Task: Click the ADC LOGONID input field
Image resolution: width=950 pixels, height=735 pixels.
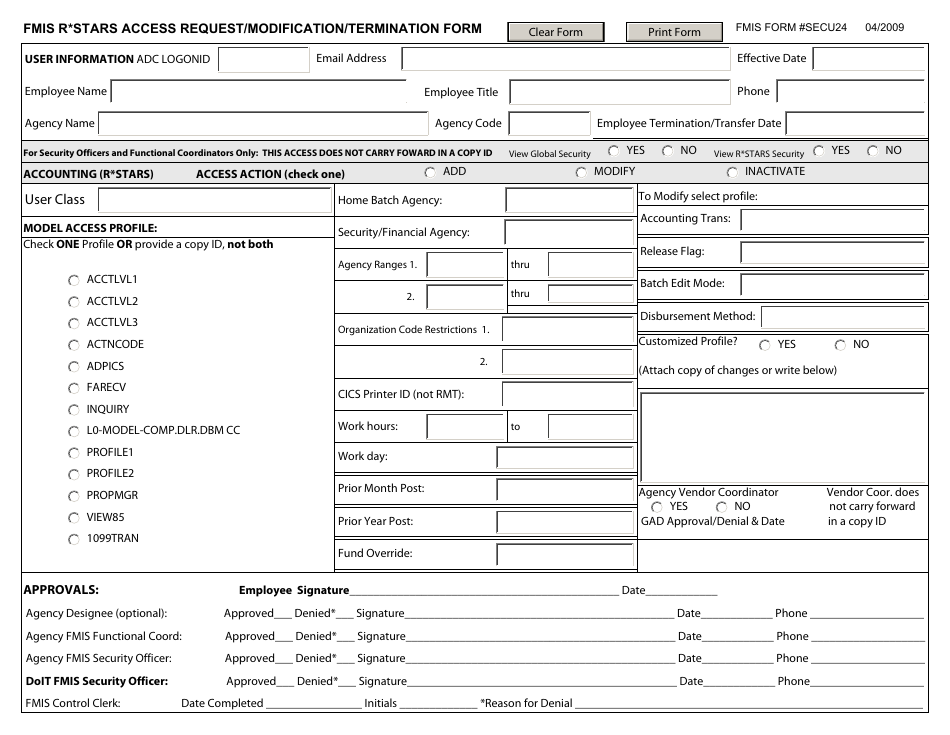Action: pyautogui.click(x=264, y=60)
